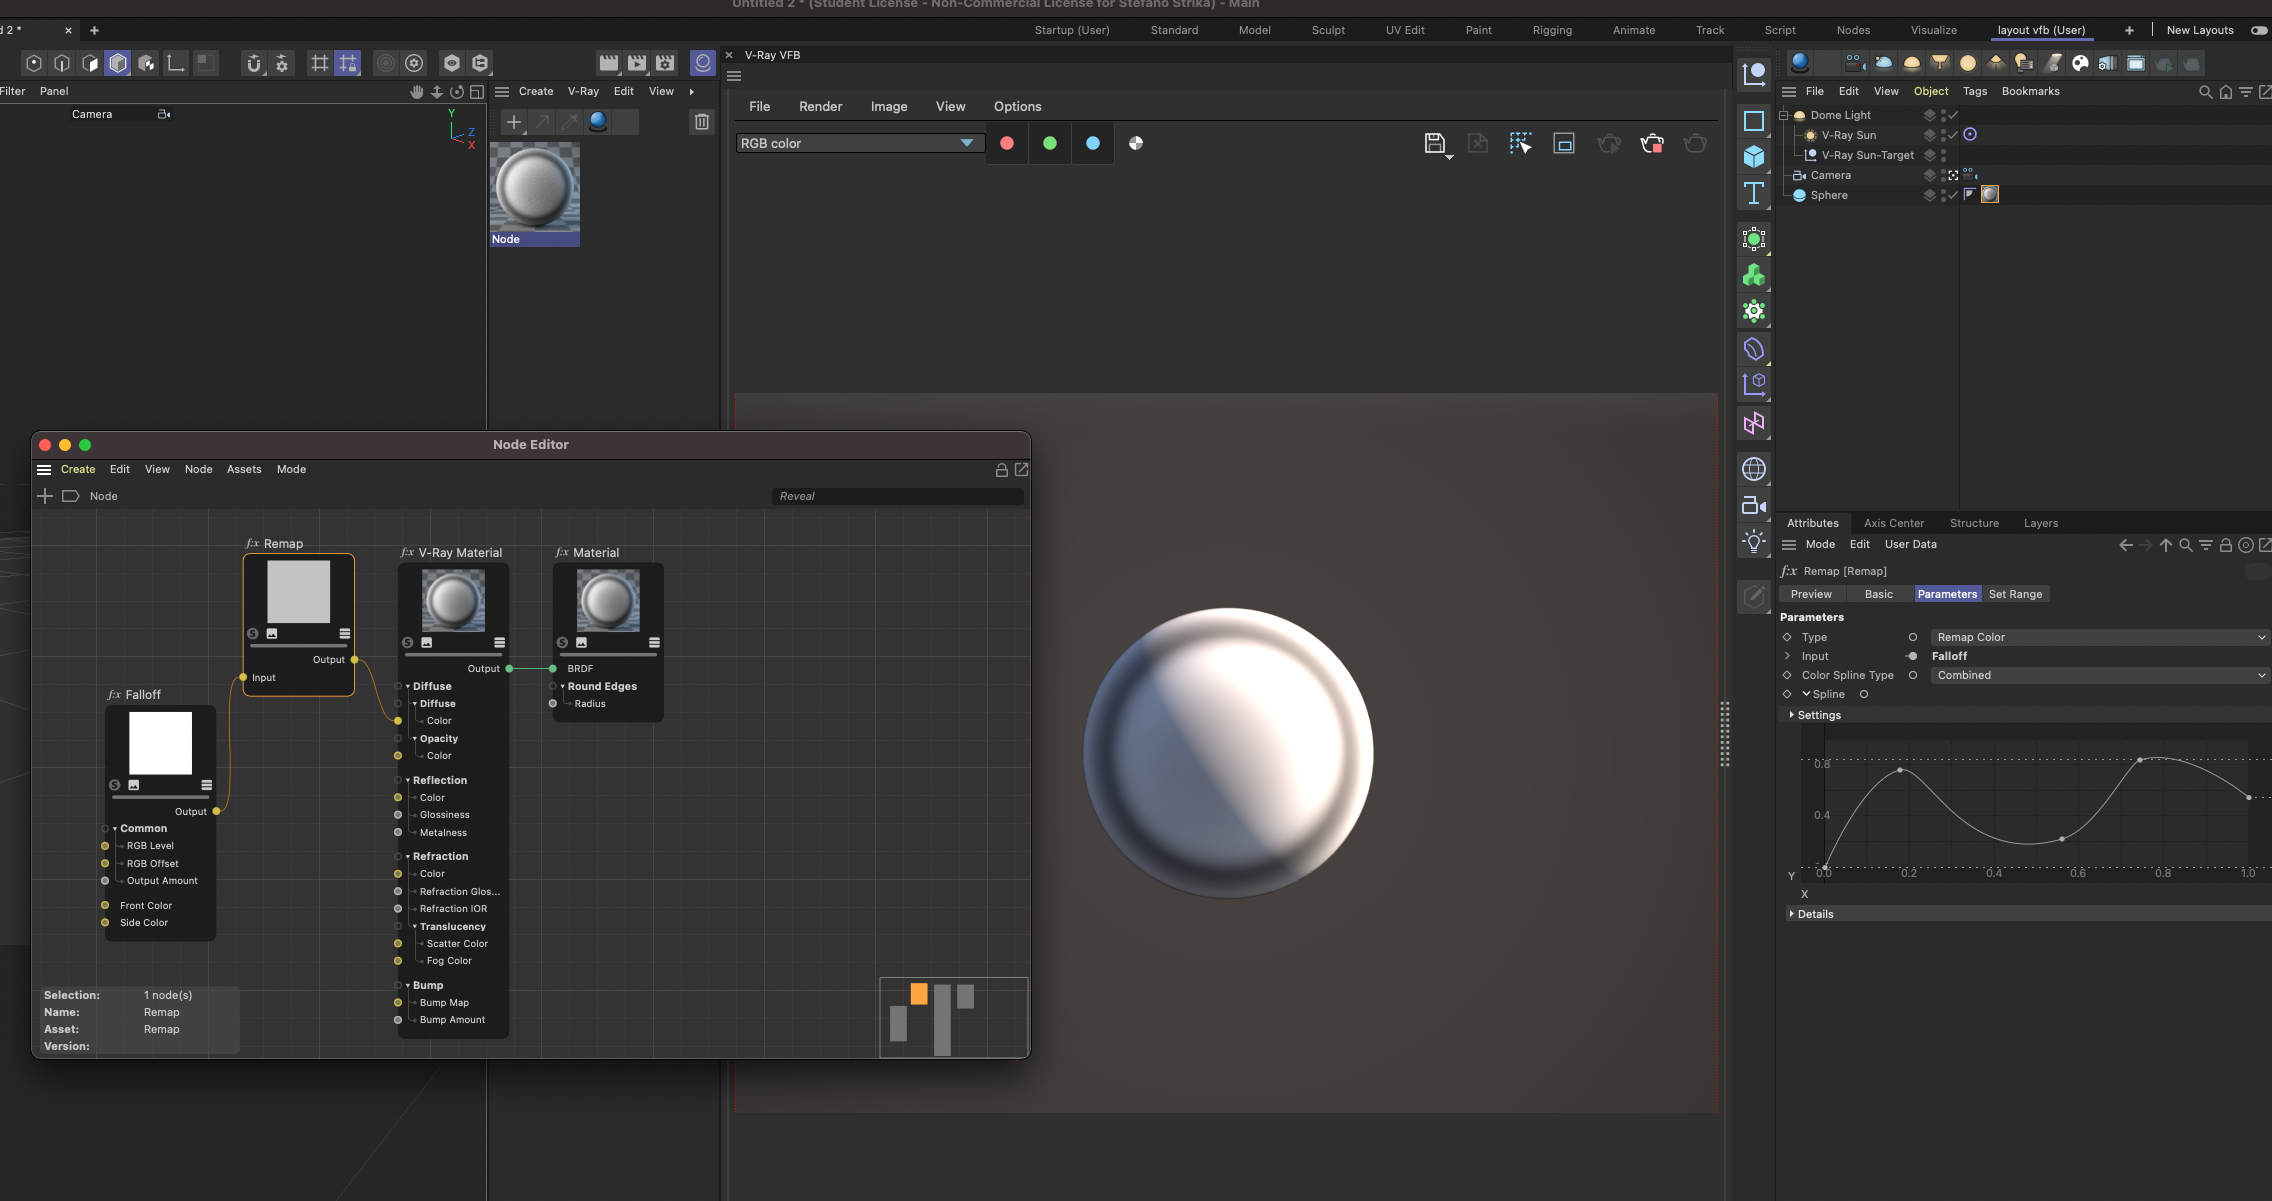Click the spline knot at the valley
This screenshot has height=1201, width=2272.
[x=2061, y=839]
